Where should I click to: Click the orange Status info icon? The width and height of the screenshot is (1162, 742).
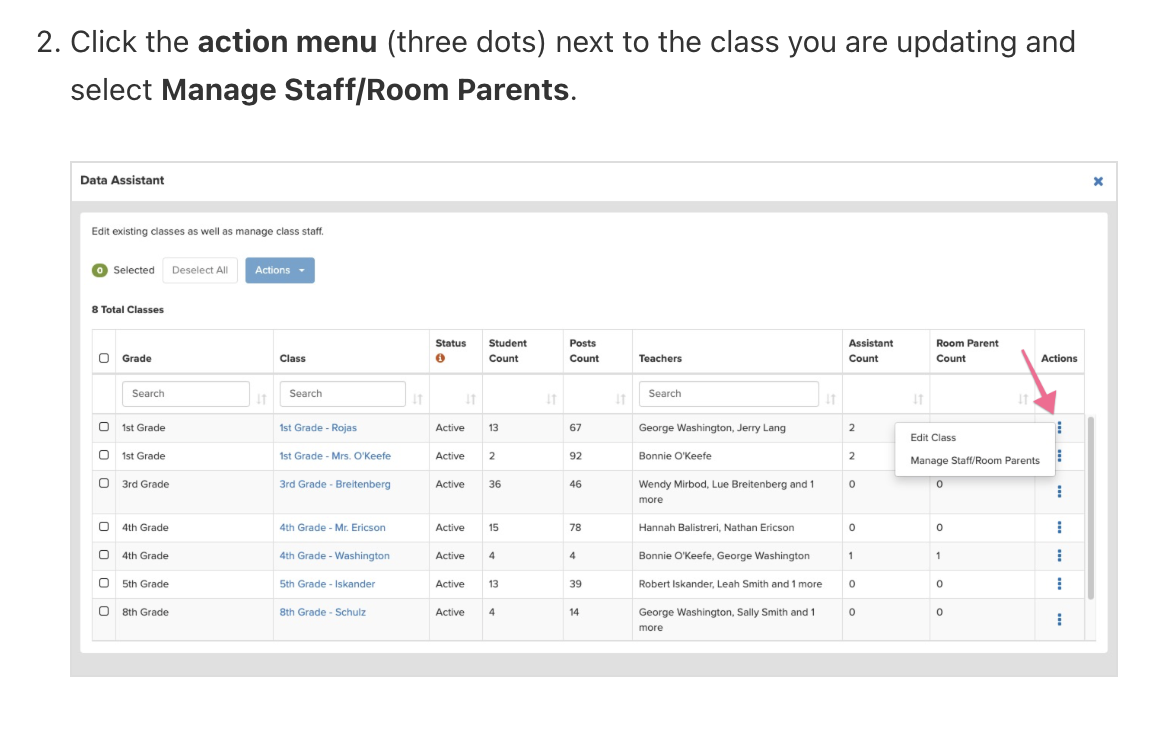[440, 358]
